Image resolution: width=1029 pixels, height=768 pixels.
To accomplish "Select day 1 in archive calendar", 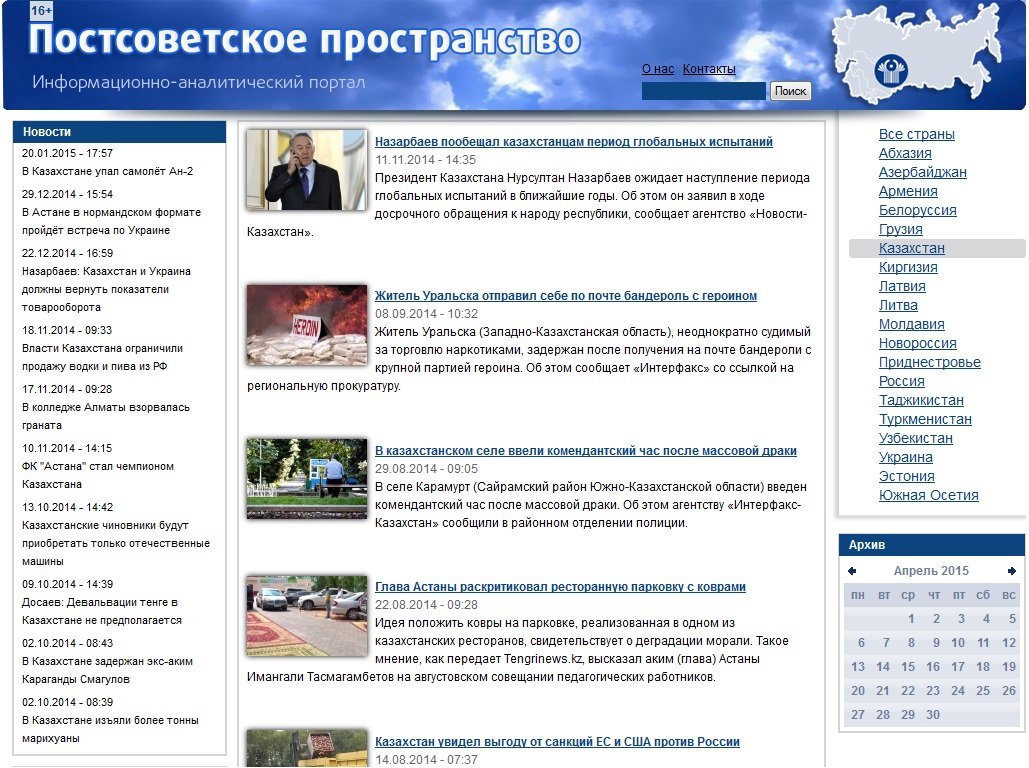I will [x=911, y=619].
